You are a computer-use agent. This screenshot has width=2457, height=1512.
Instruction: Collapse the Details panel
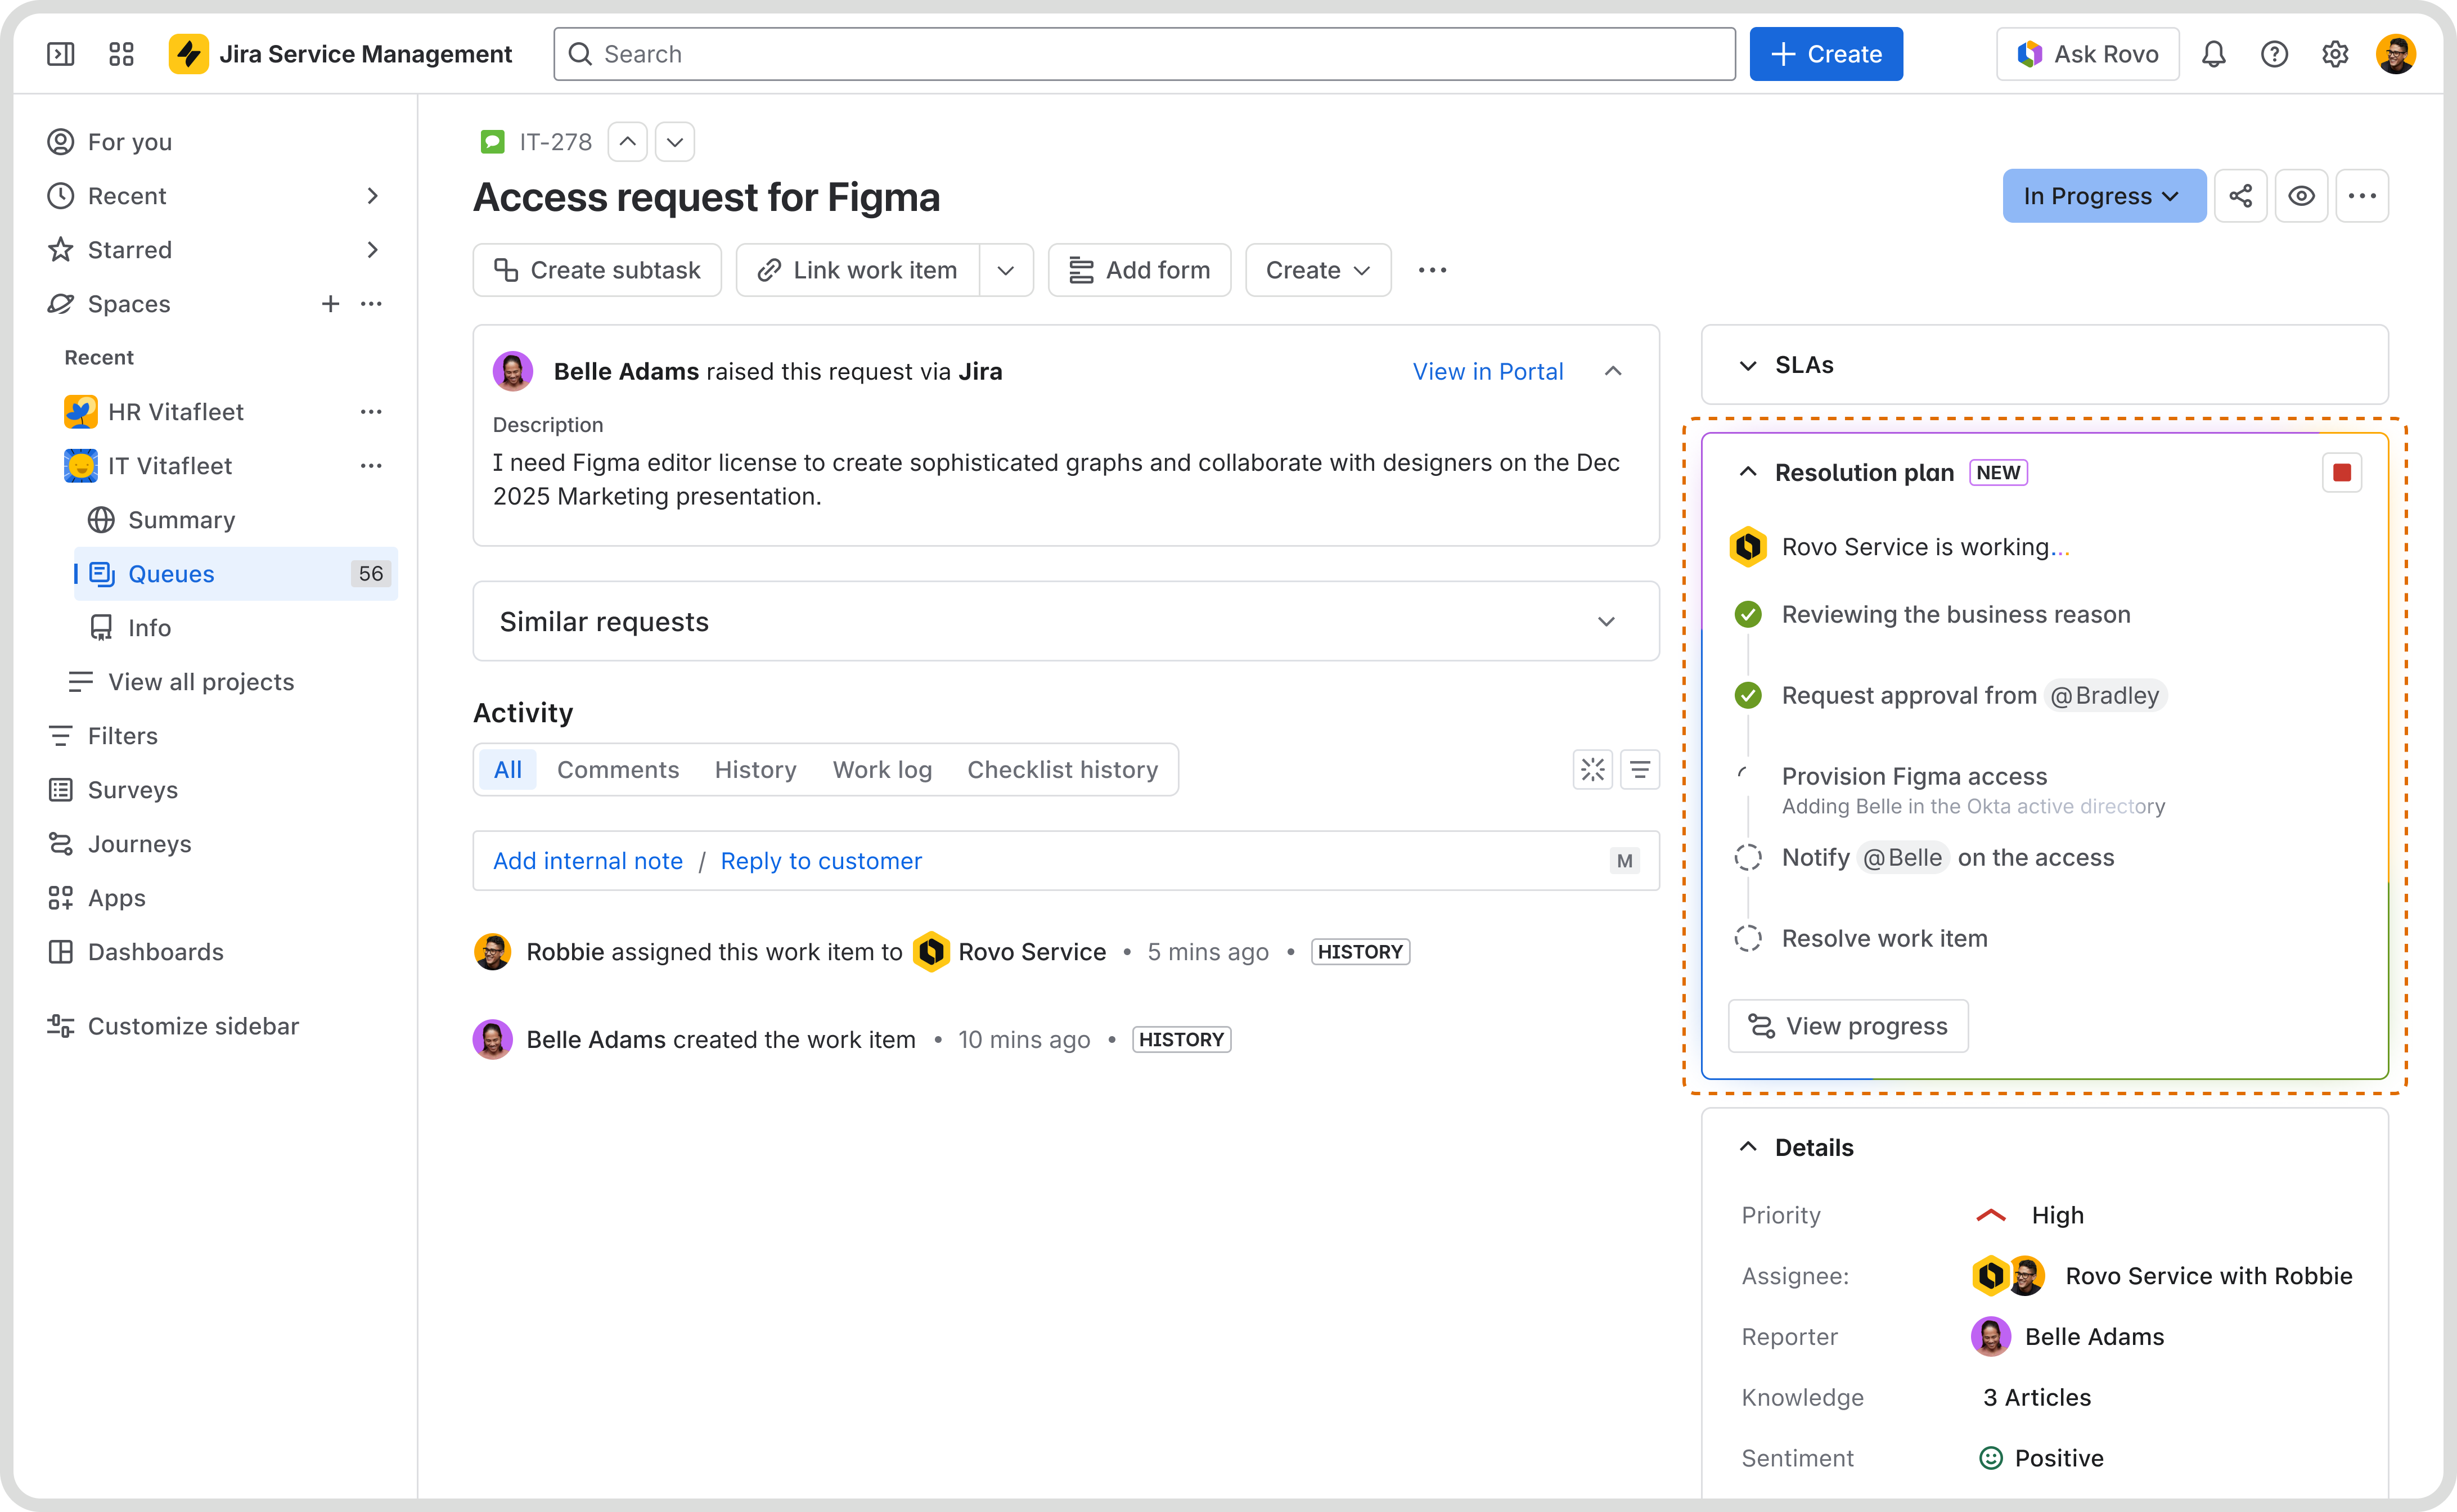tap(1748, 1147)
